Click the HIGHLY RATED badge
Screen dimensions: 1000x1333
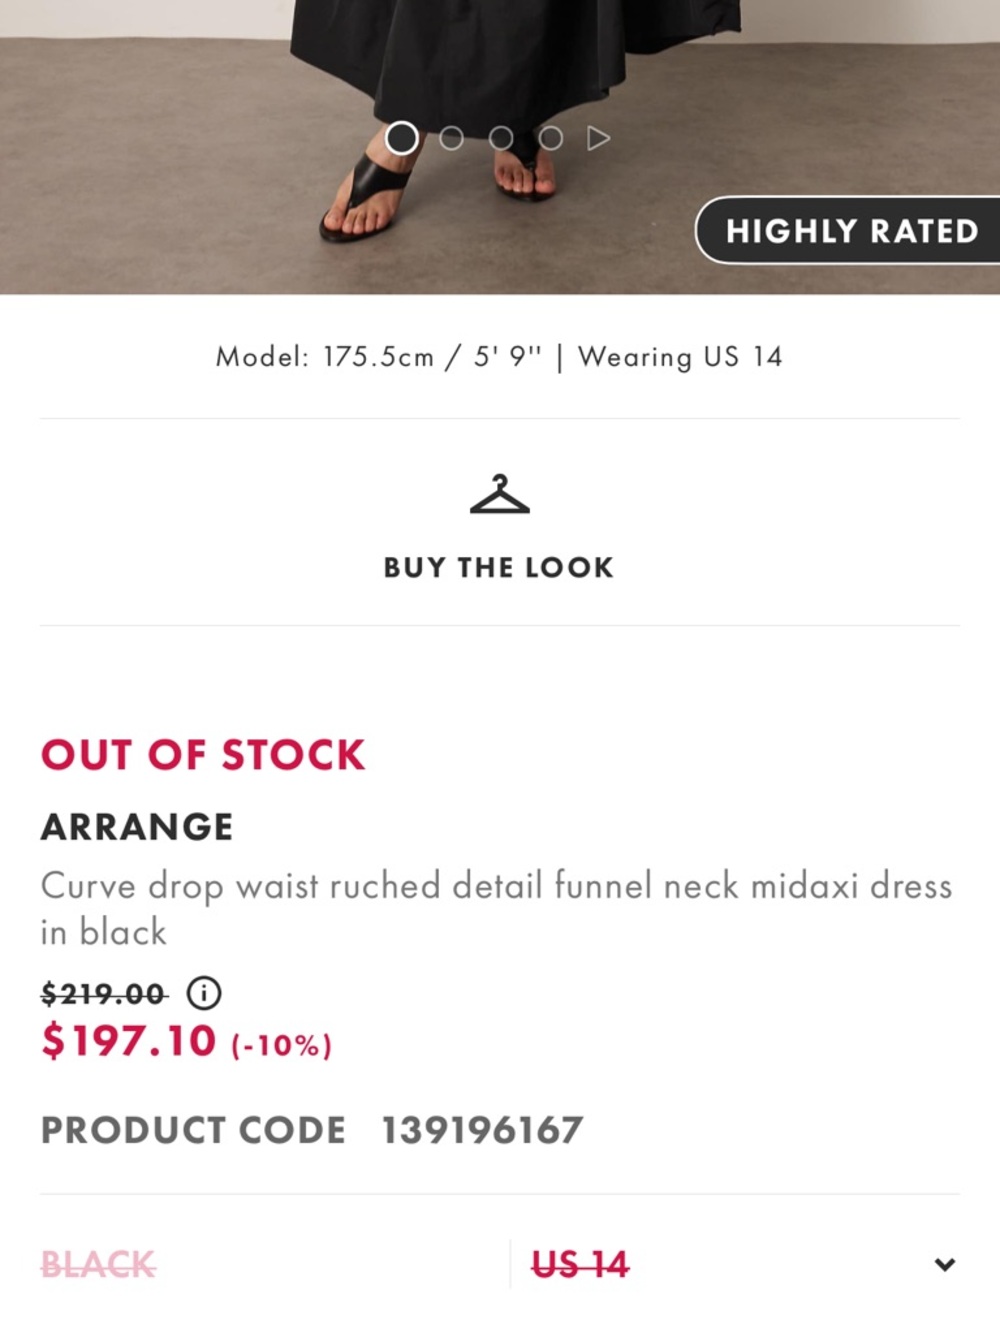click(851, 231)
